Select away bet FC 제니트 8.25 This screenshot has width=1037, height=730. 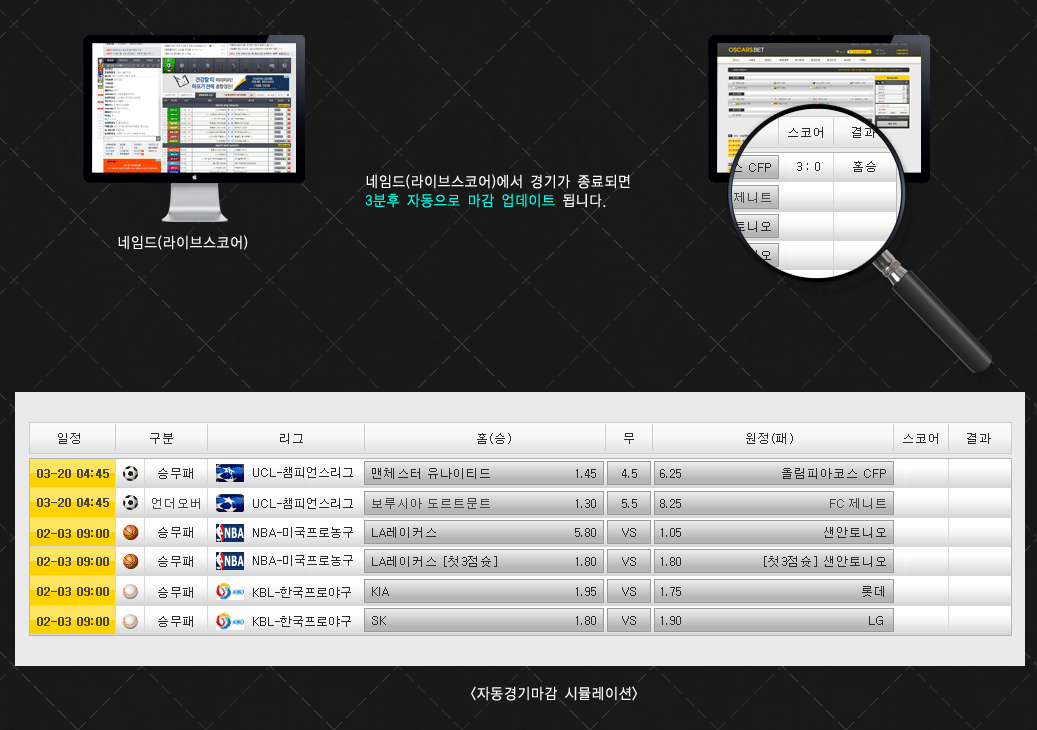pyautogui.click(x=774, y=503)
